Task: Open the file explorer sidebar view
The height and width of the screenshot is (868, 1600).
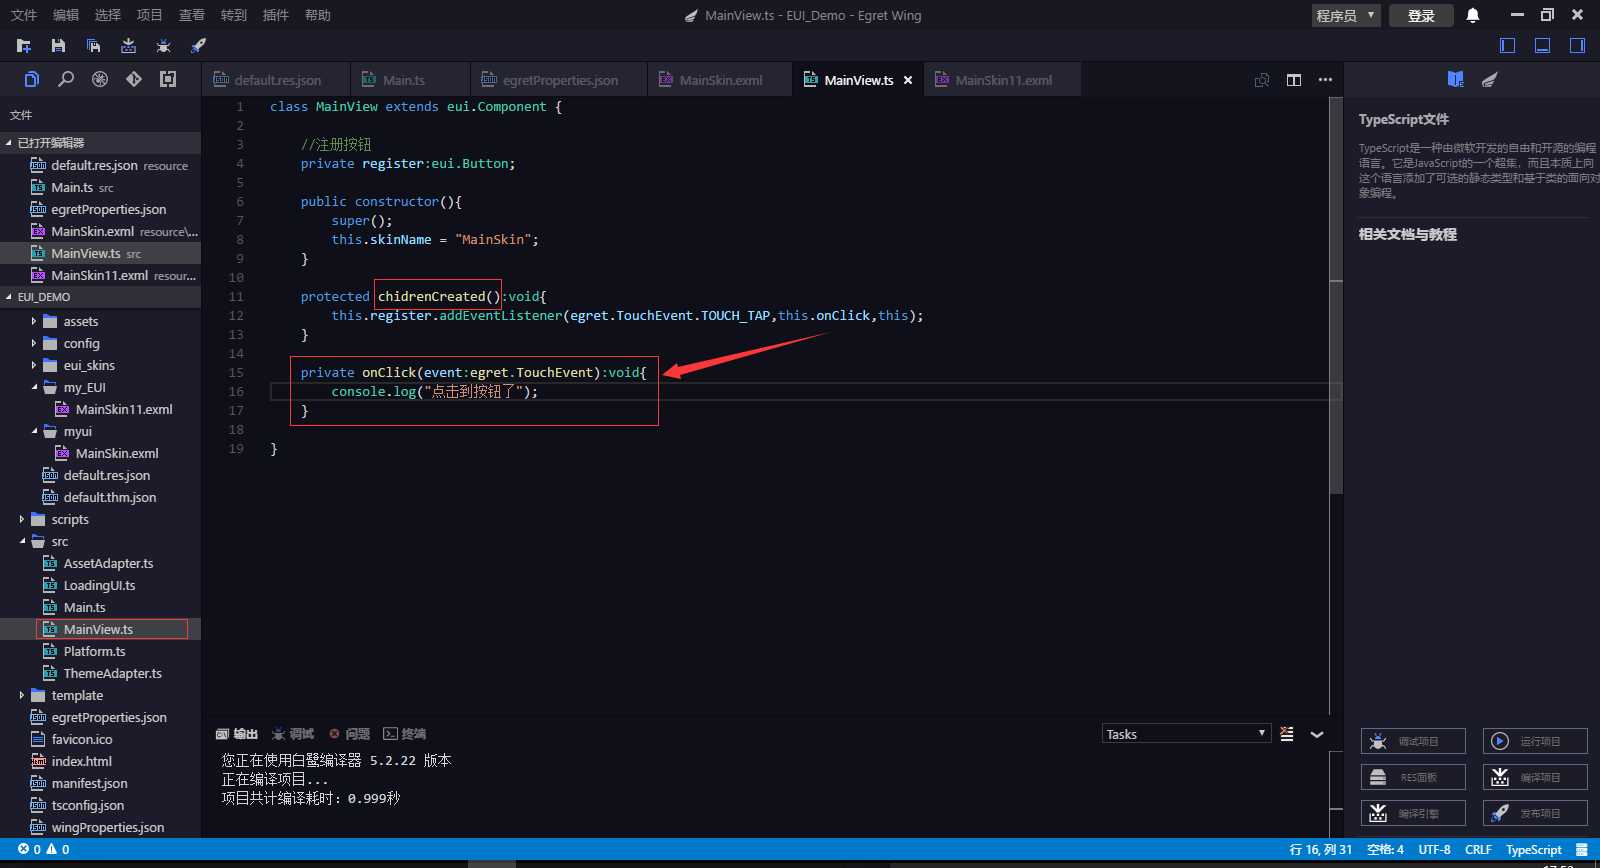Action: coord(32,79)
